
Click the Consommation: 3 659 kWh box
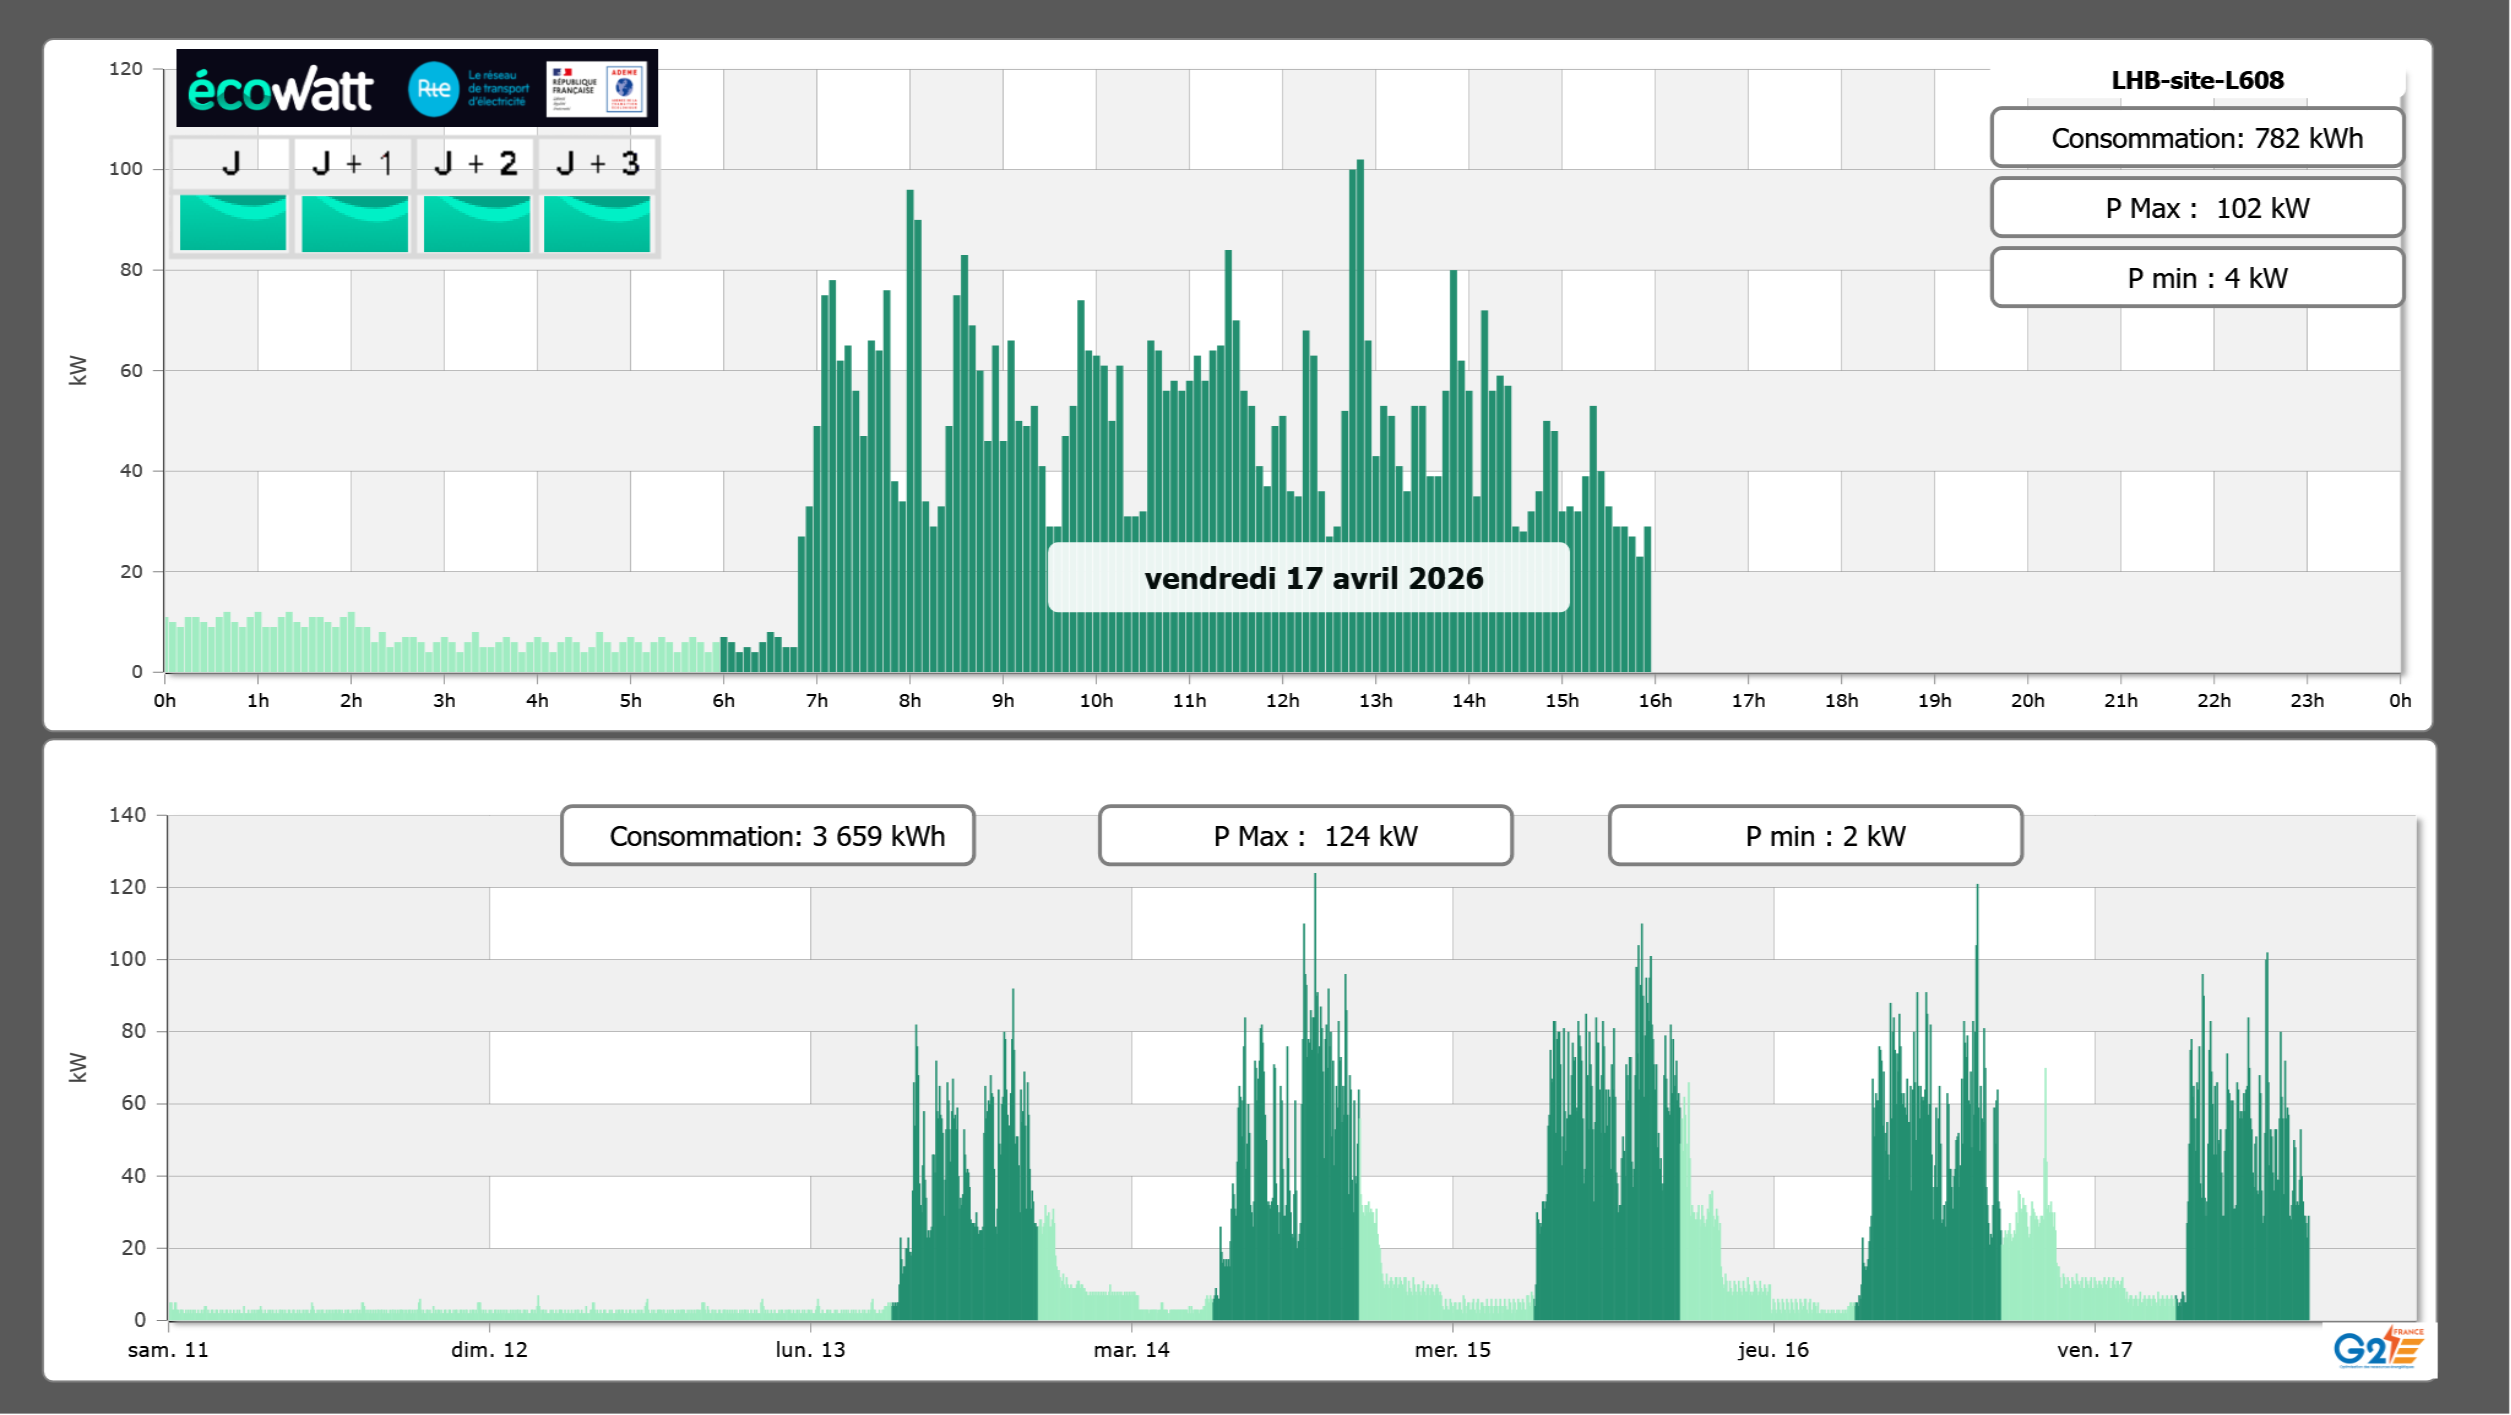pos(767,836)
